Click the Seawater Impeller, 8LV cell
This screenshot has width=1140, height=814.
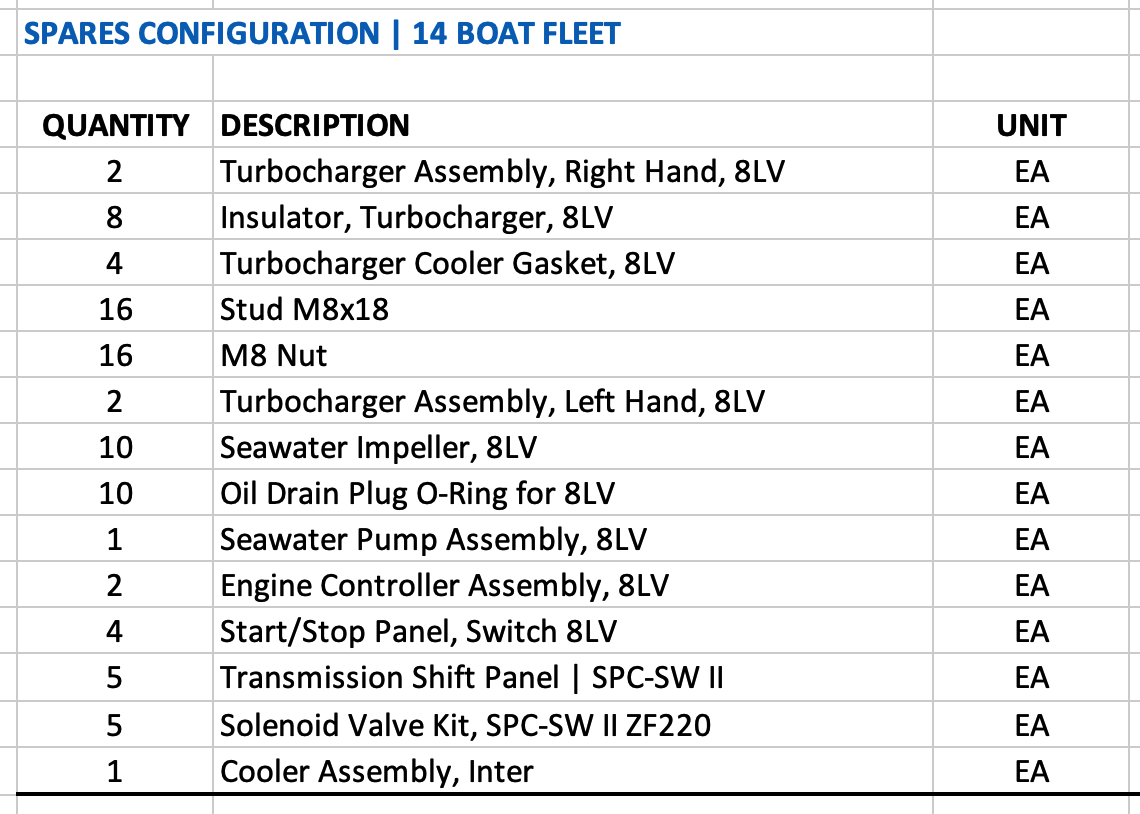coord(573,447)
